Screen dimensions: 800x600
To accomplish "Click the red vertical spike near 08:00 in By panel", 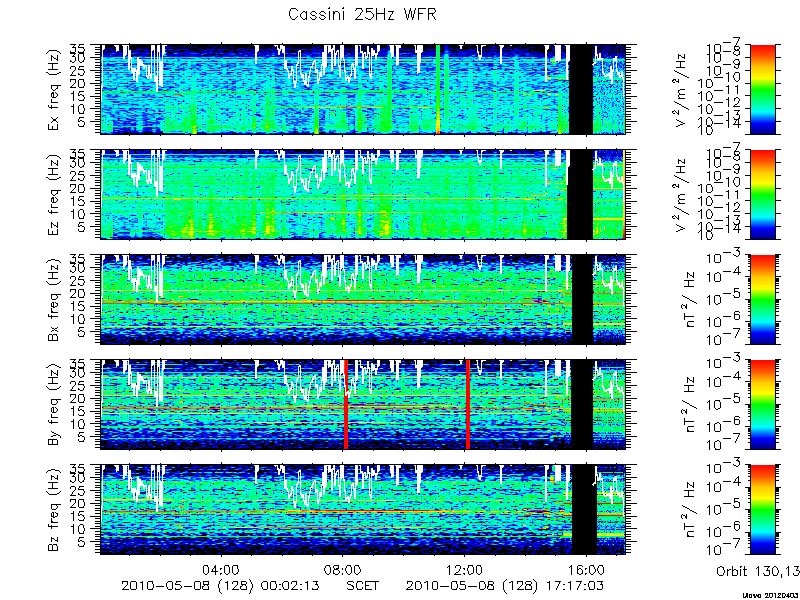I will [345, 405].
